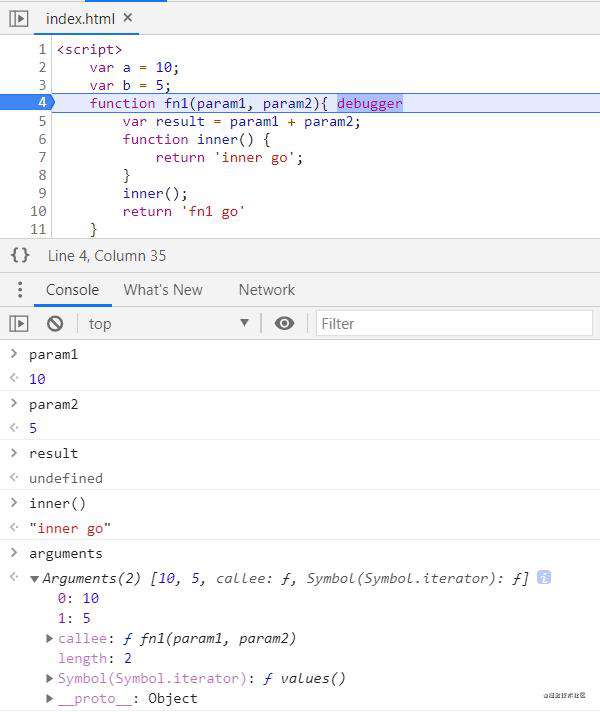
Task: Switch to the What's New tab
Action: tap(163, 290)
